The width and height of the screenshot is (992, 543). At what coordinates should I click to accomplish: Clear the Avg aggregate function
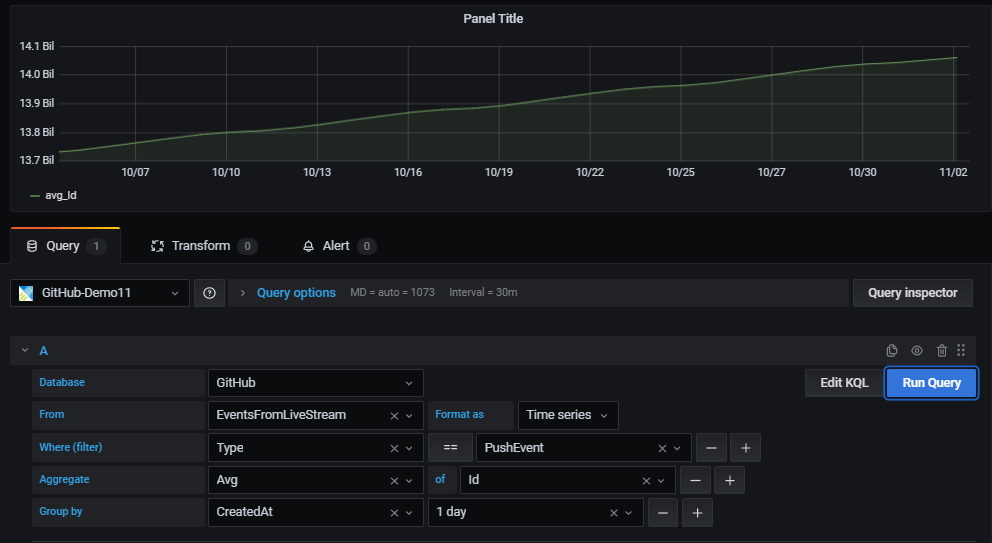click(394, 480)
